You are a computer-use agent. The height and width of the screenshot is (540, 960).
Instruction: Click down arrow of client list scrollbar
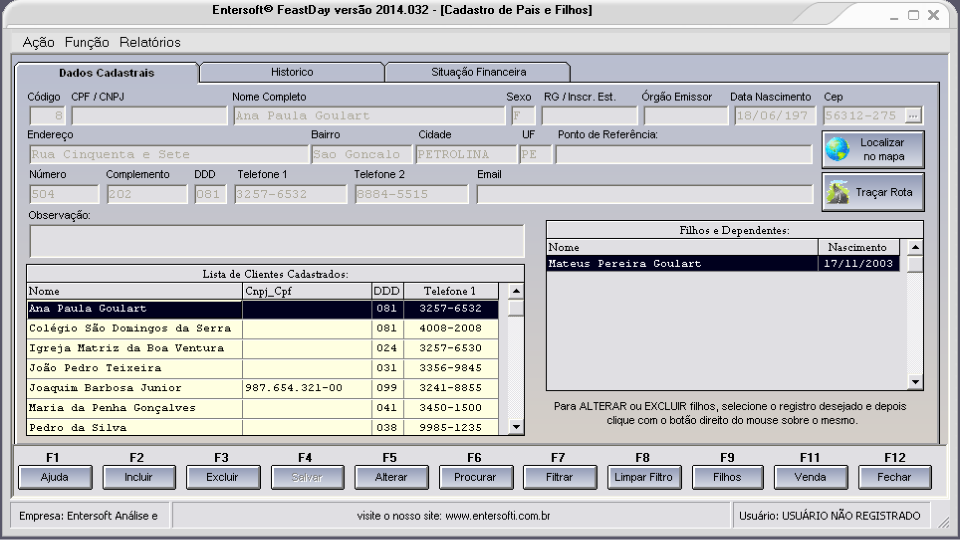(516, 427)
